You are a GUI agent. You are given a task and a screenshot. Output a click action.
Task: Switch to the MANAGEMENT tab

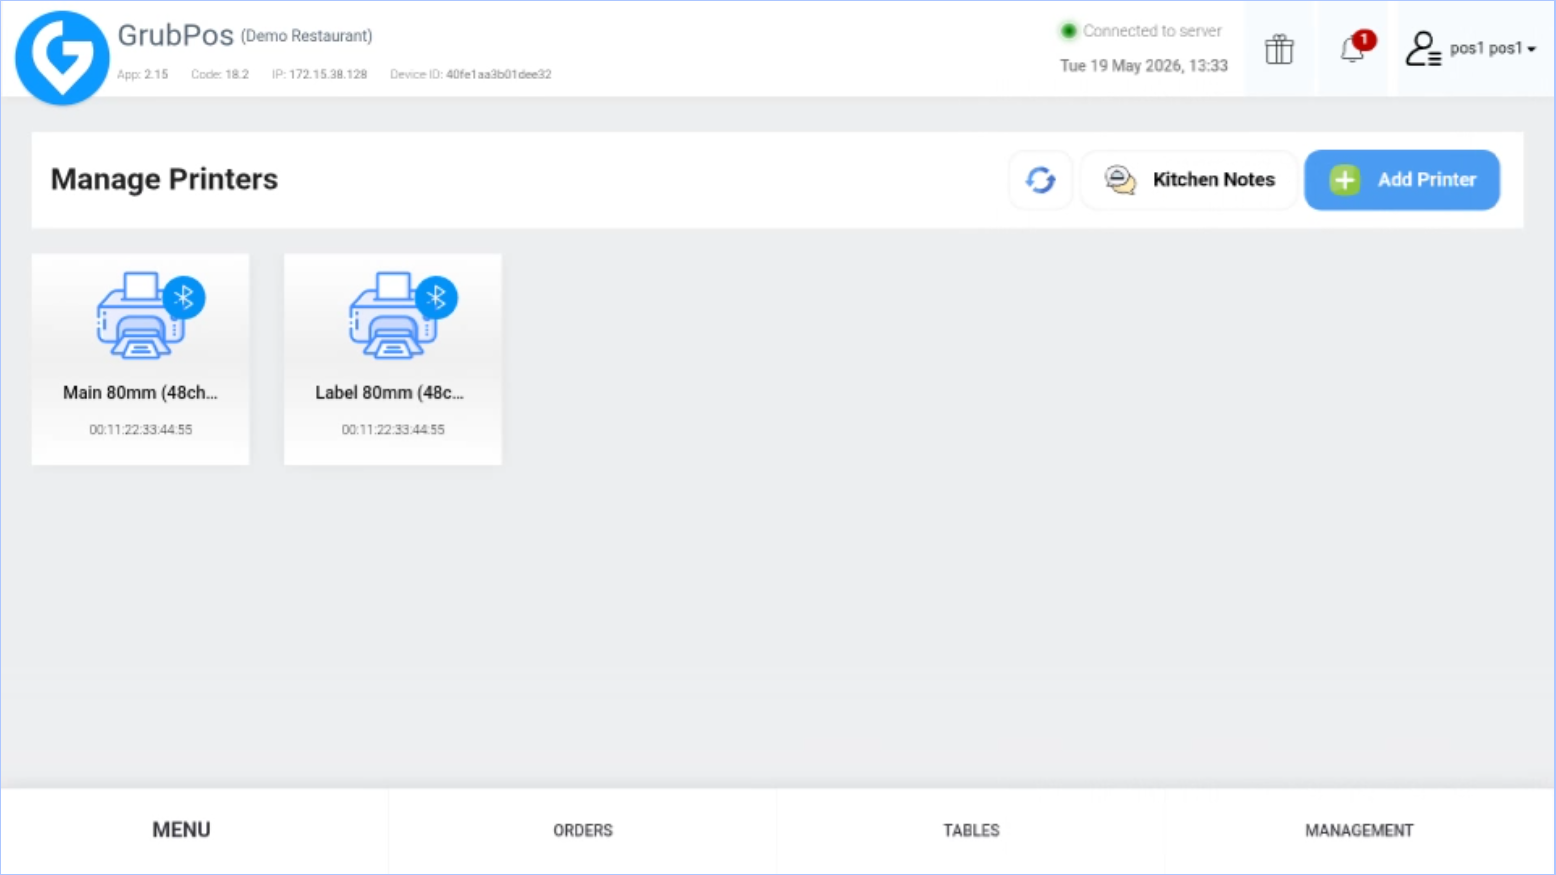click(x=1359, y=830)
